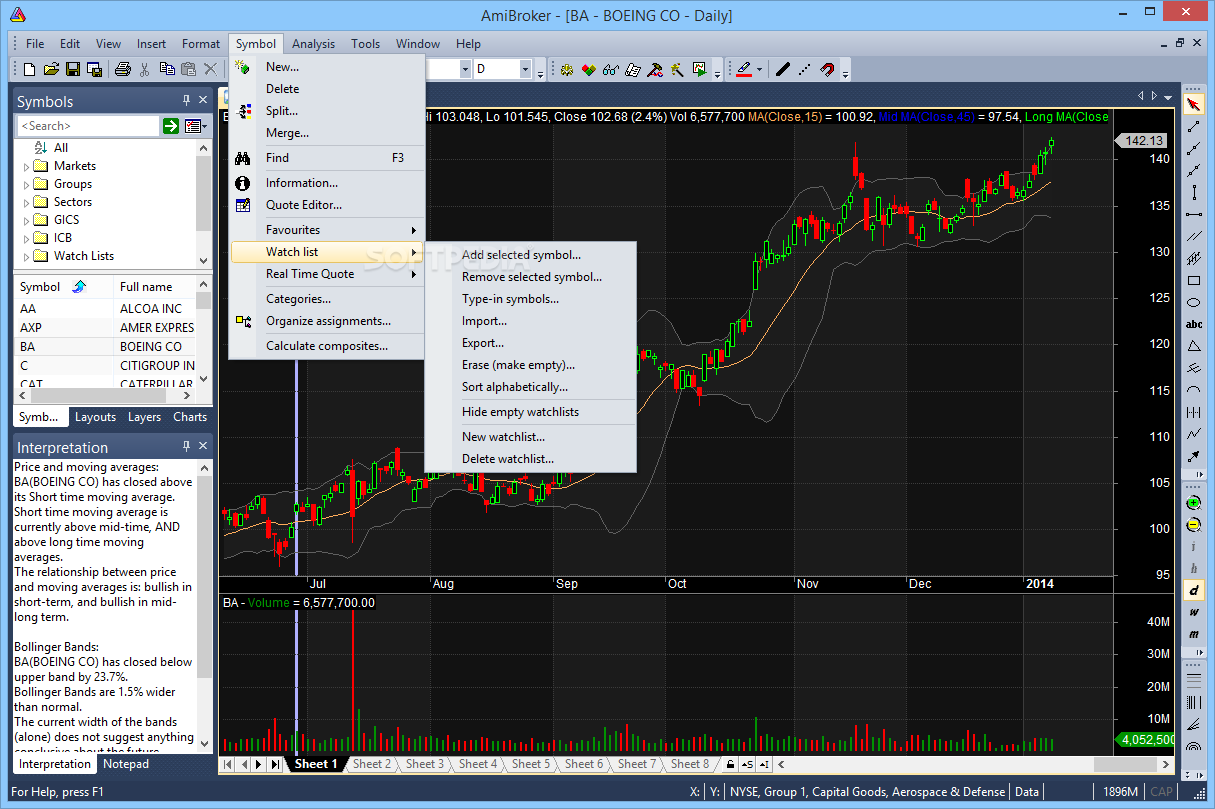
Task: Click the New file toolbar icon
Action: (x=29, y=69)
